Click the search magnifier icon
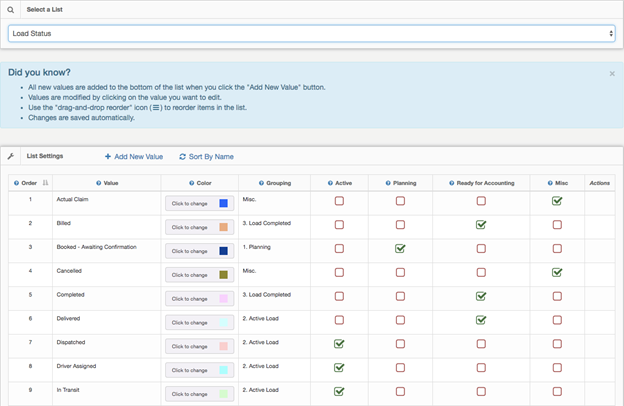This screenshot has width=624, height=406. point(11,9)
